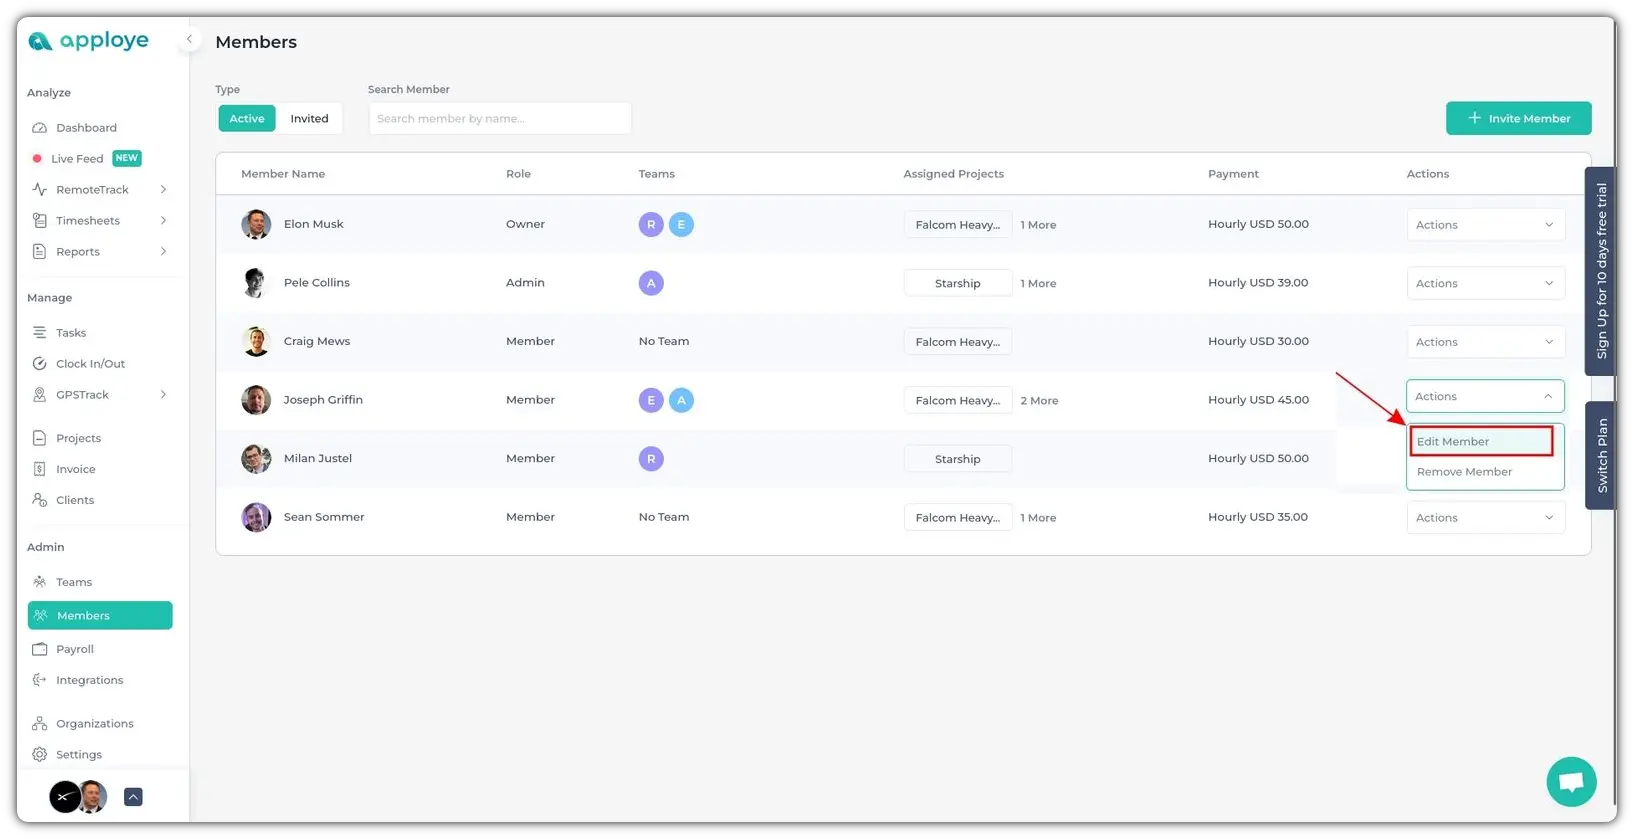Open the Payroll icon in Admin
The height and width of the screenshot is (839, 1634).
click(40, 649)
